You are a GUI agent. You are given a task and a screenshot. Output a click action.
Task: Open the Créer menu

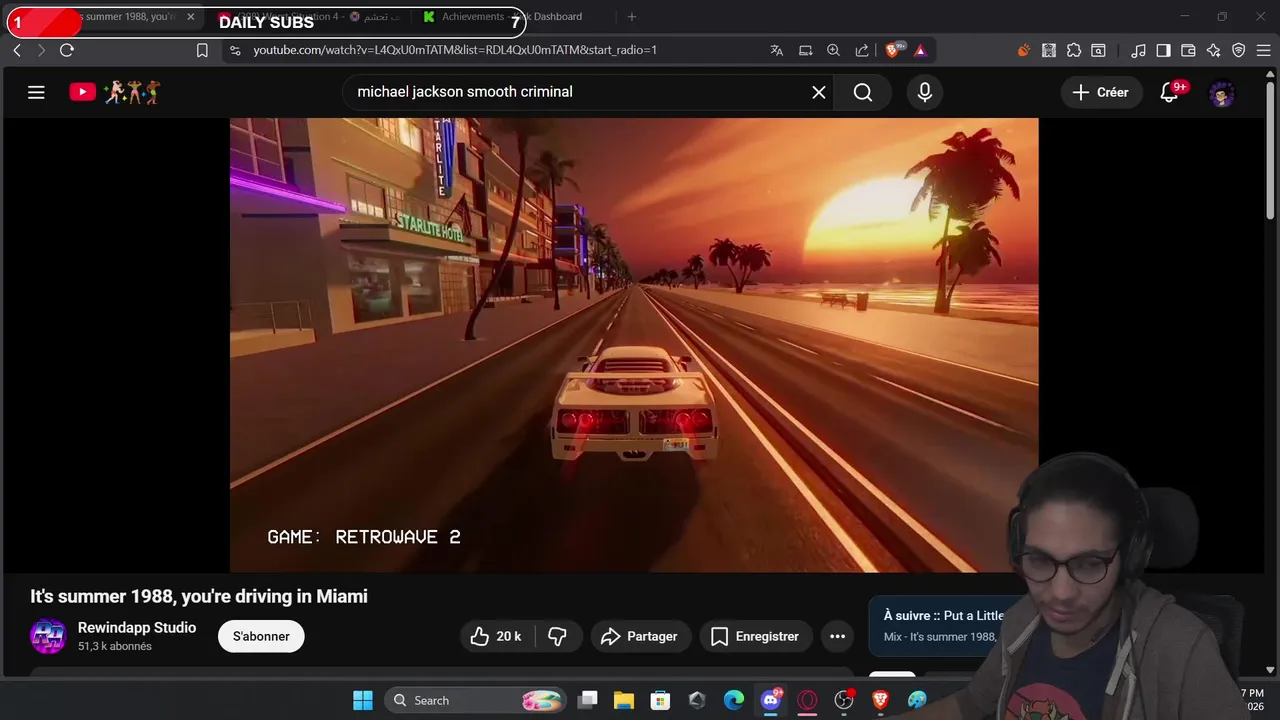[x=1101, y=92]
